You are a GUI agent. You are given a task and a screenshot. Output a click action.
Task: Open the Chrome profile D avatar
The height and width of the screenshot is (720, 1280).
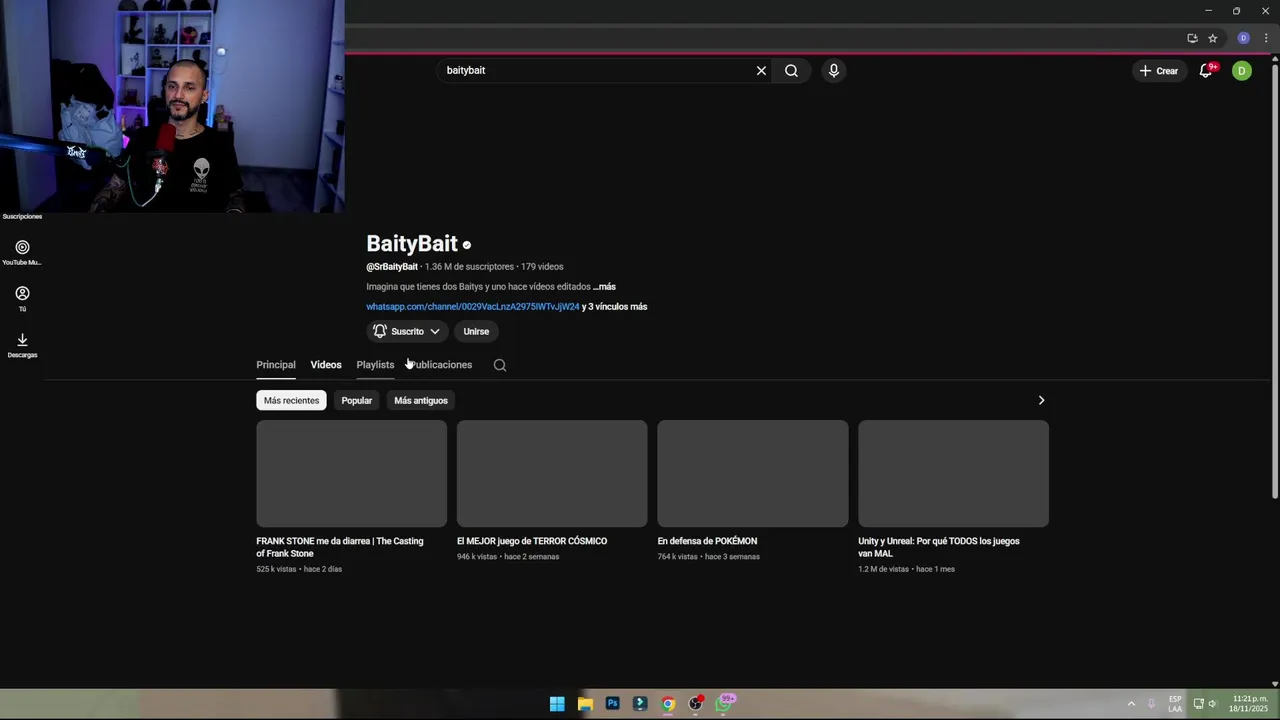pyautogui.click(x=1244, y=38)
